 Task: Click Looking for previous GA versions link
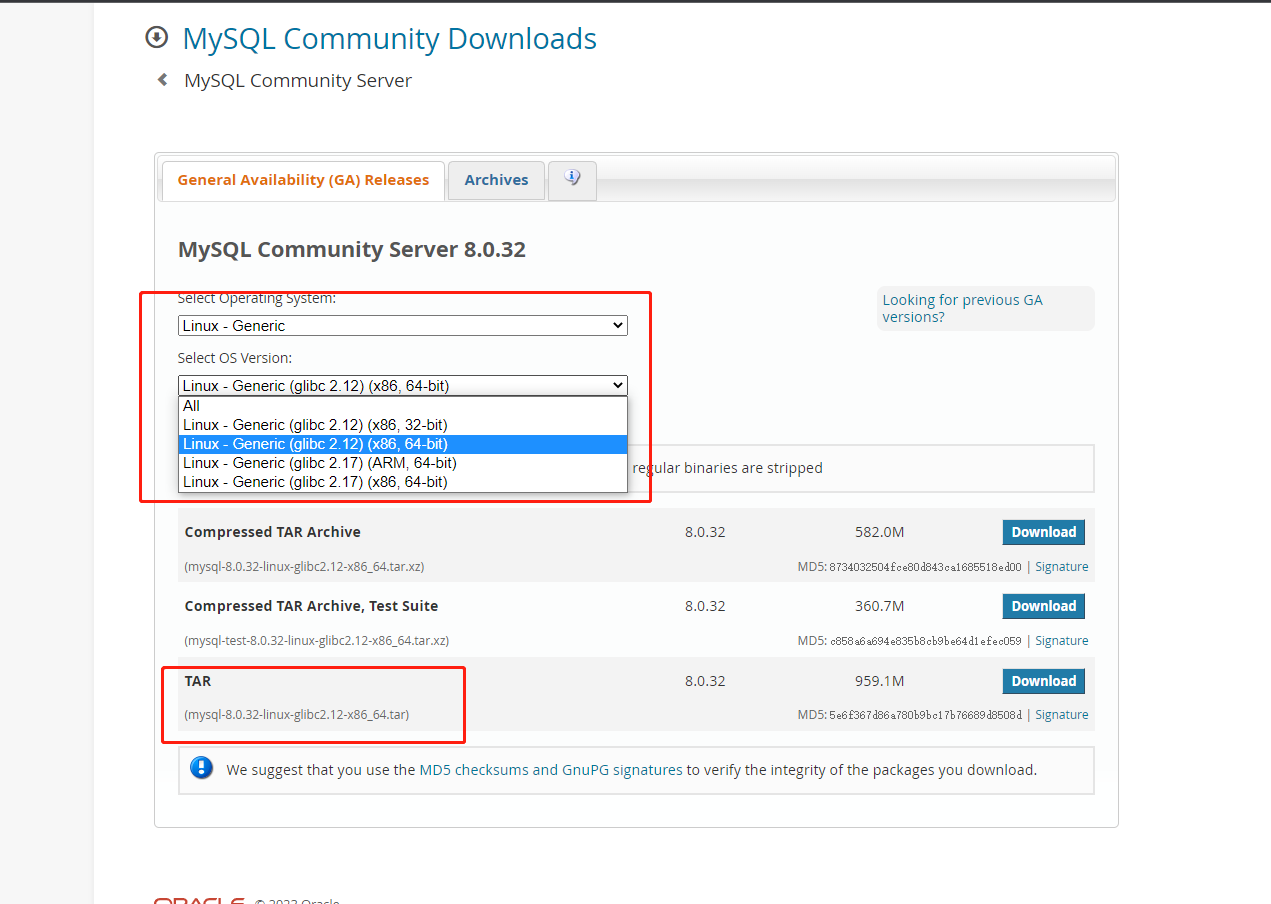point(962,308)
